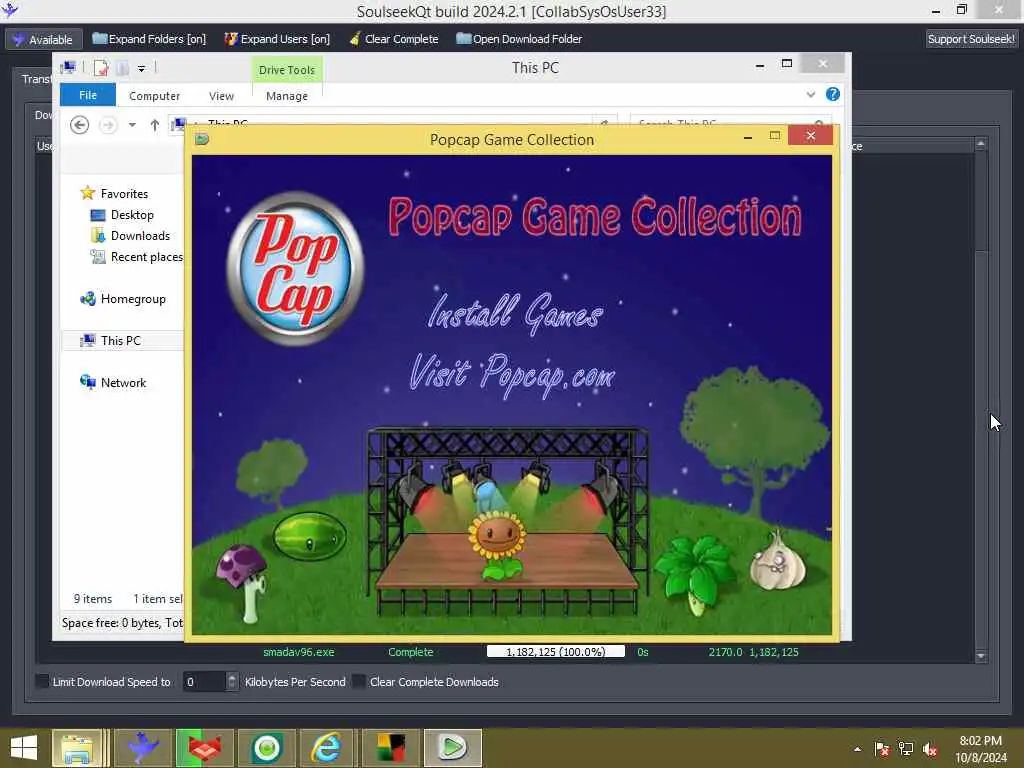Select Downloads in navigation pane
Viewport: 1024px width, 768px height.
point(140,236)
